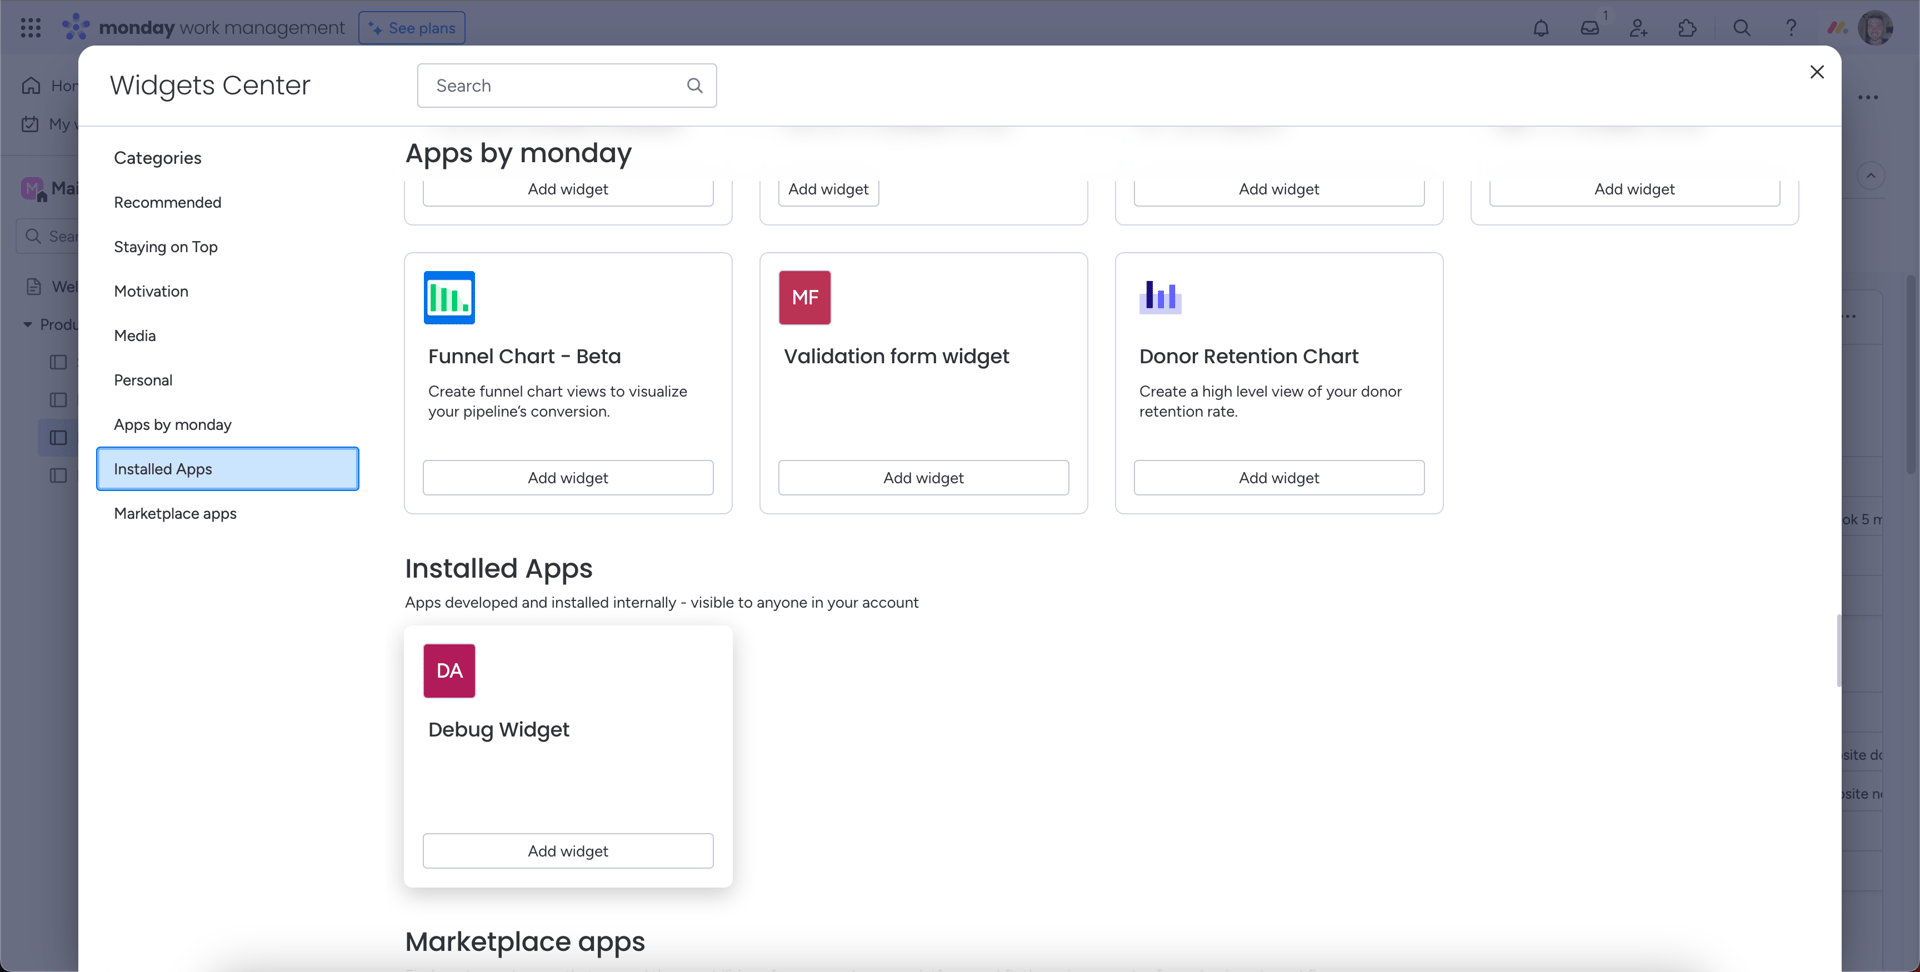Click the Funnel Chart app icon
The width and height of the screenshot is (1920, 972).
pyautogui.click(x=449, y=297)
